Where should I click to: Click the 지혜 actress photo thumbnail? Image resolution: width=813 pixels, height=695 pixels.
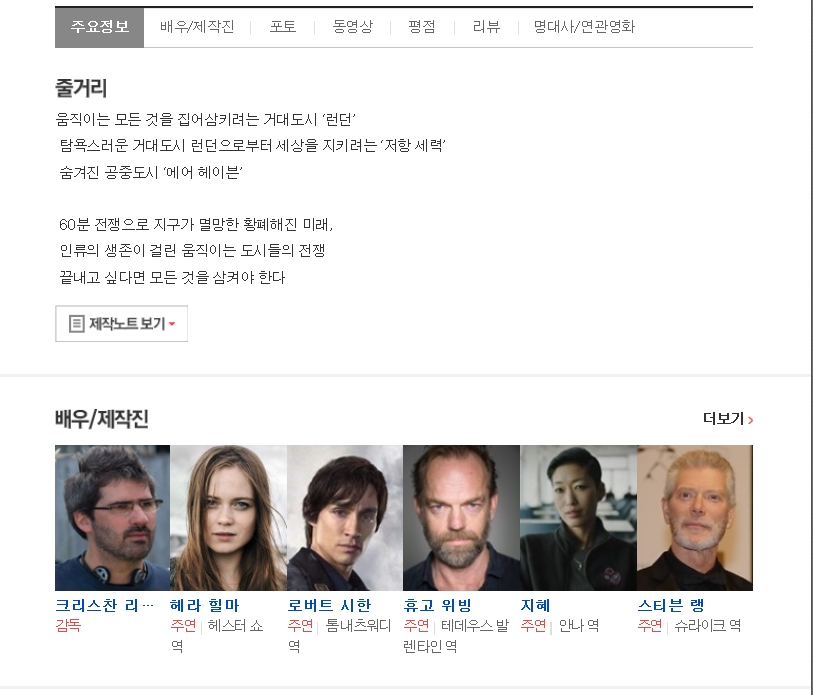[x=578, y=518]
